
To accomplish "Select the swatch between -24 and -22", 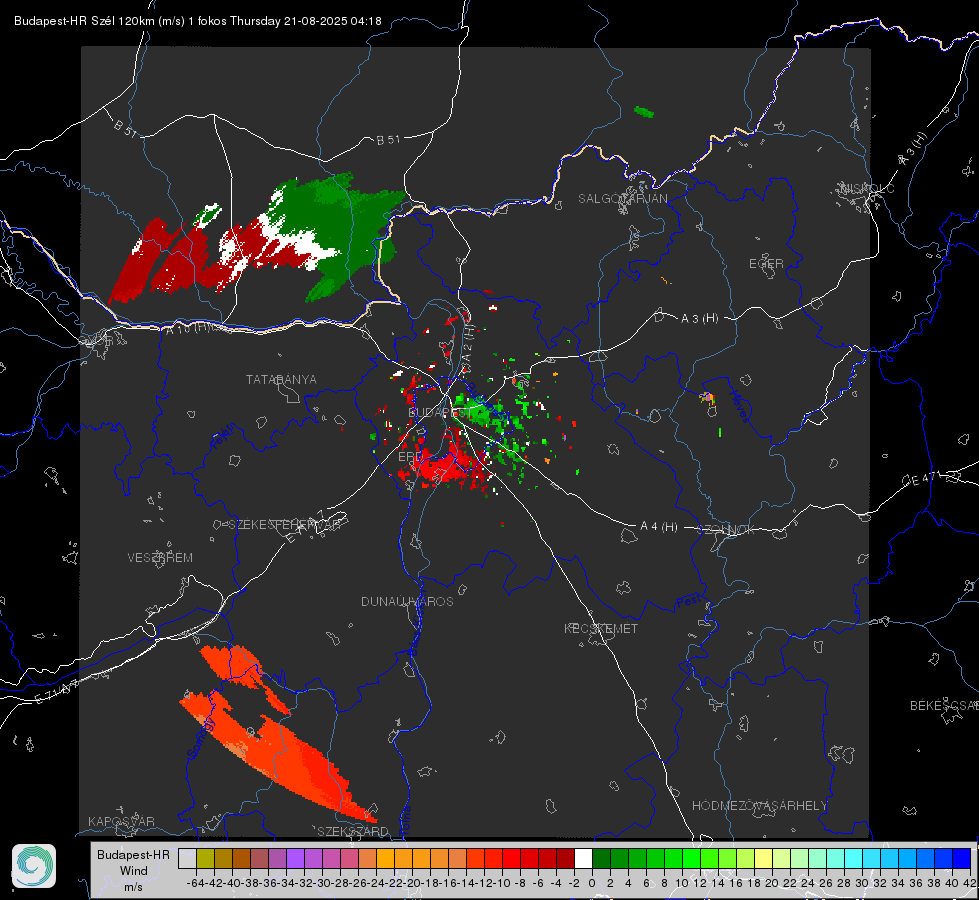I will coord(385,858).
